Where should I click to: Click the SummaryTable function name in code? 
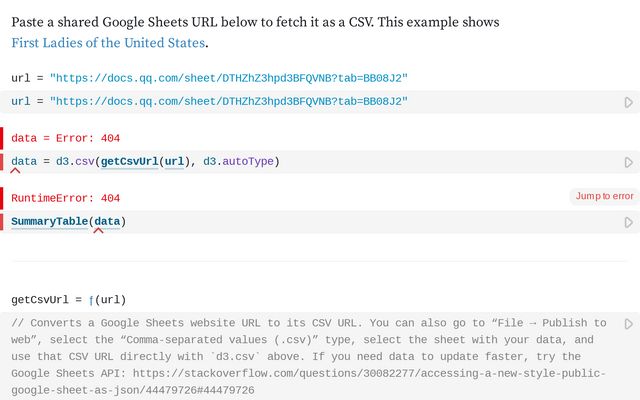click(49, 222)
